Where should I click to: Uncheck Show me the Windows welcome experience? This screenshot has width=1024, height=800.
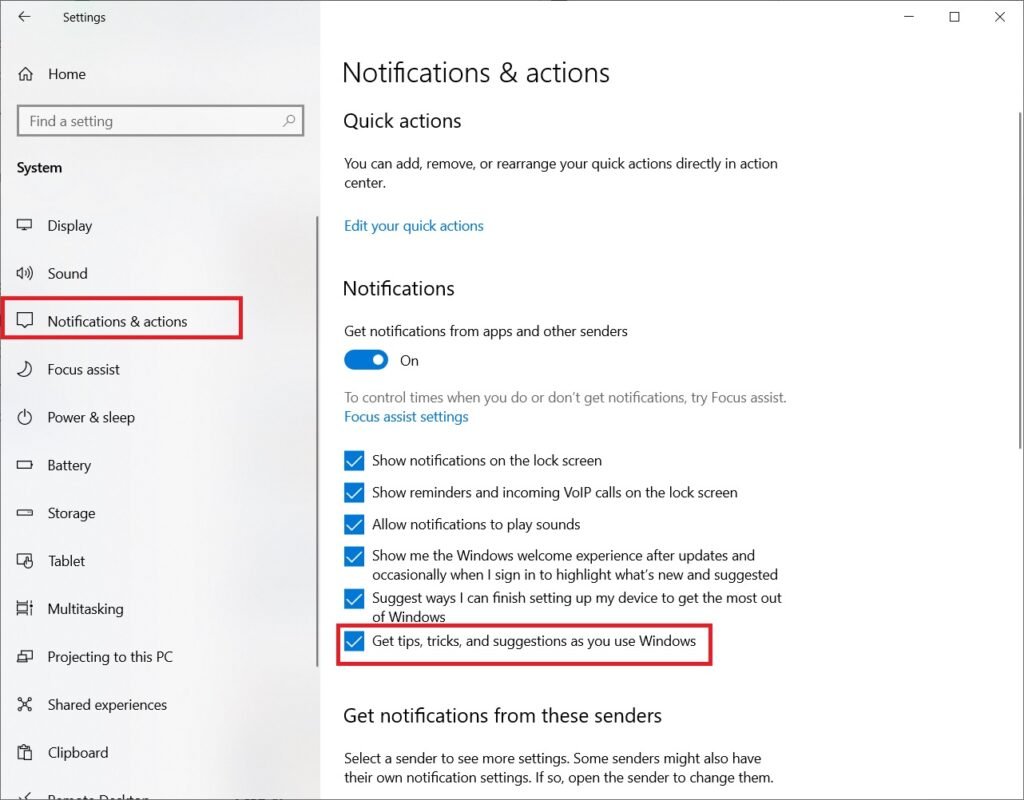coord(354,556)
